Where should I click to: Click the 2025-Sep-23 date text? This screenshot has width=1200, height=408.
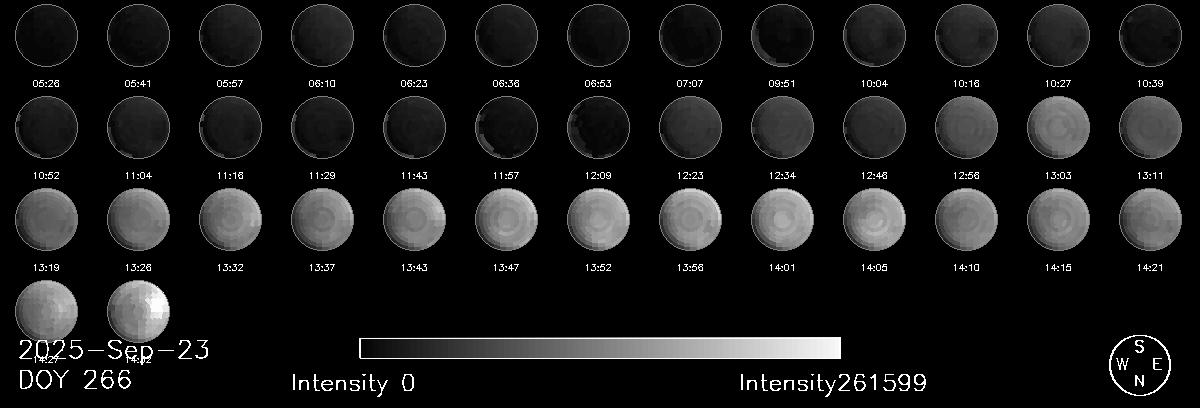coord(114,351)
